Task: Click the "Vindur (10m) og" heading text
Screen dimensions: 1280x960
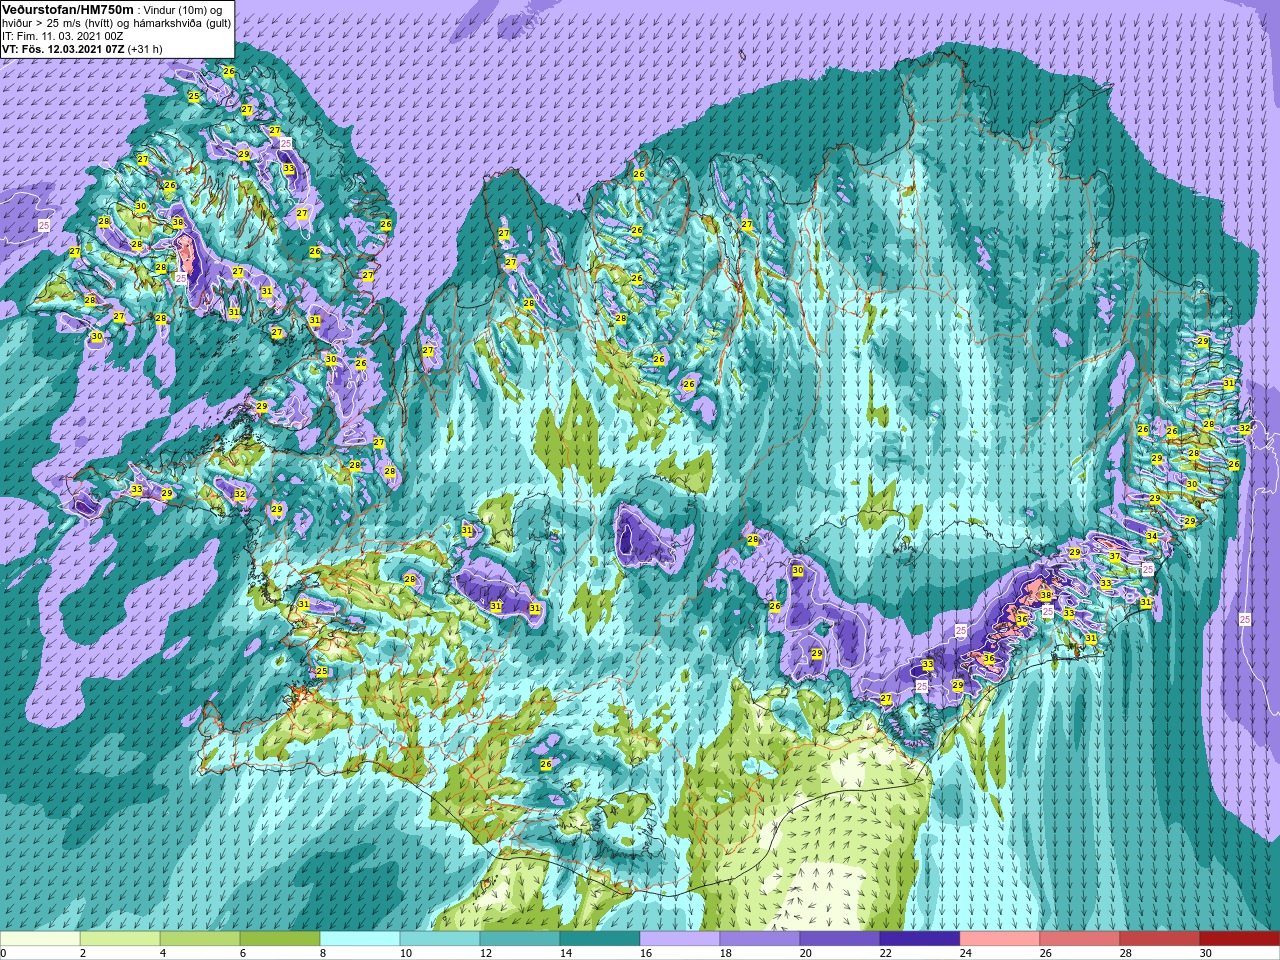Action: (182, 9)
